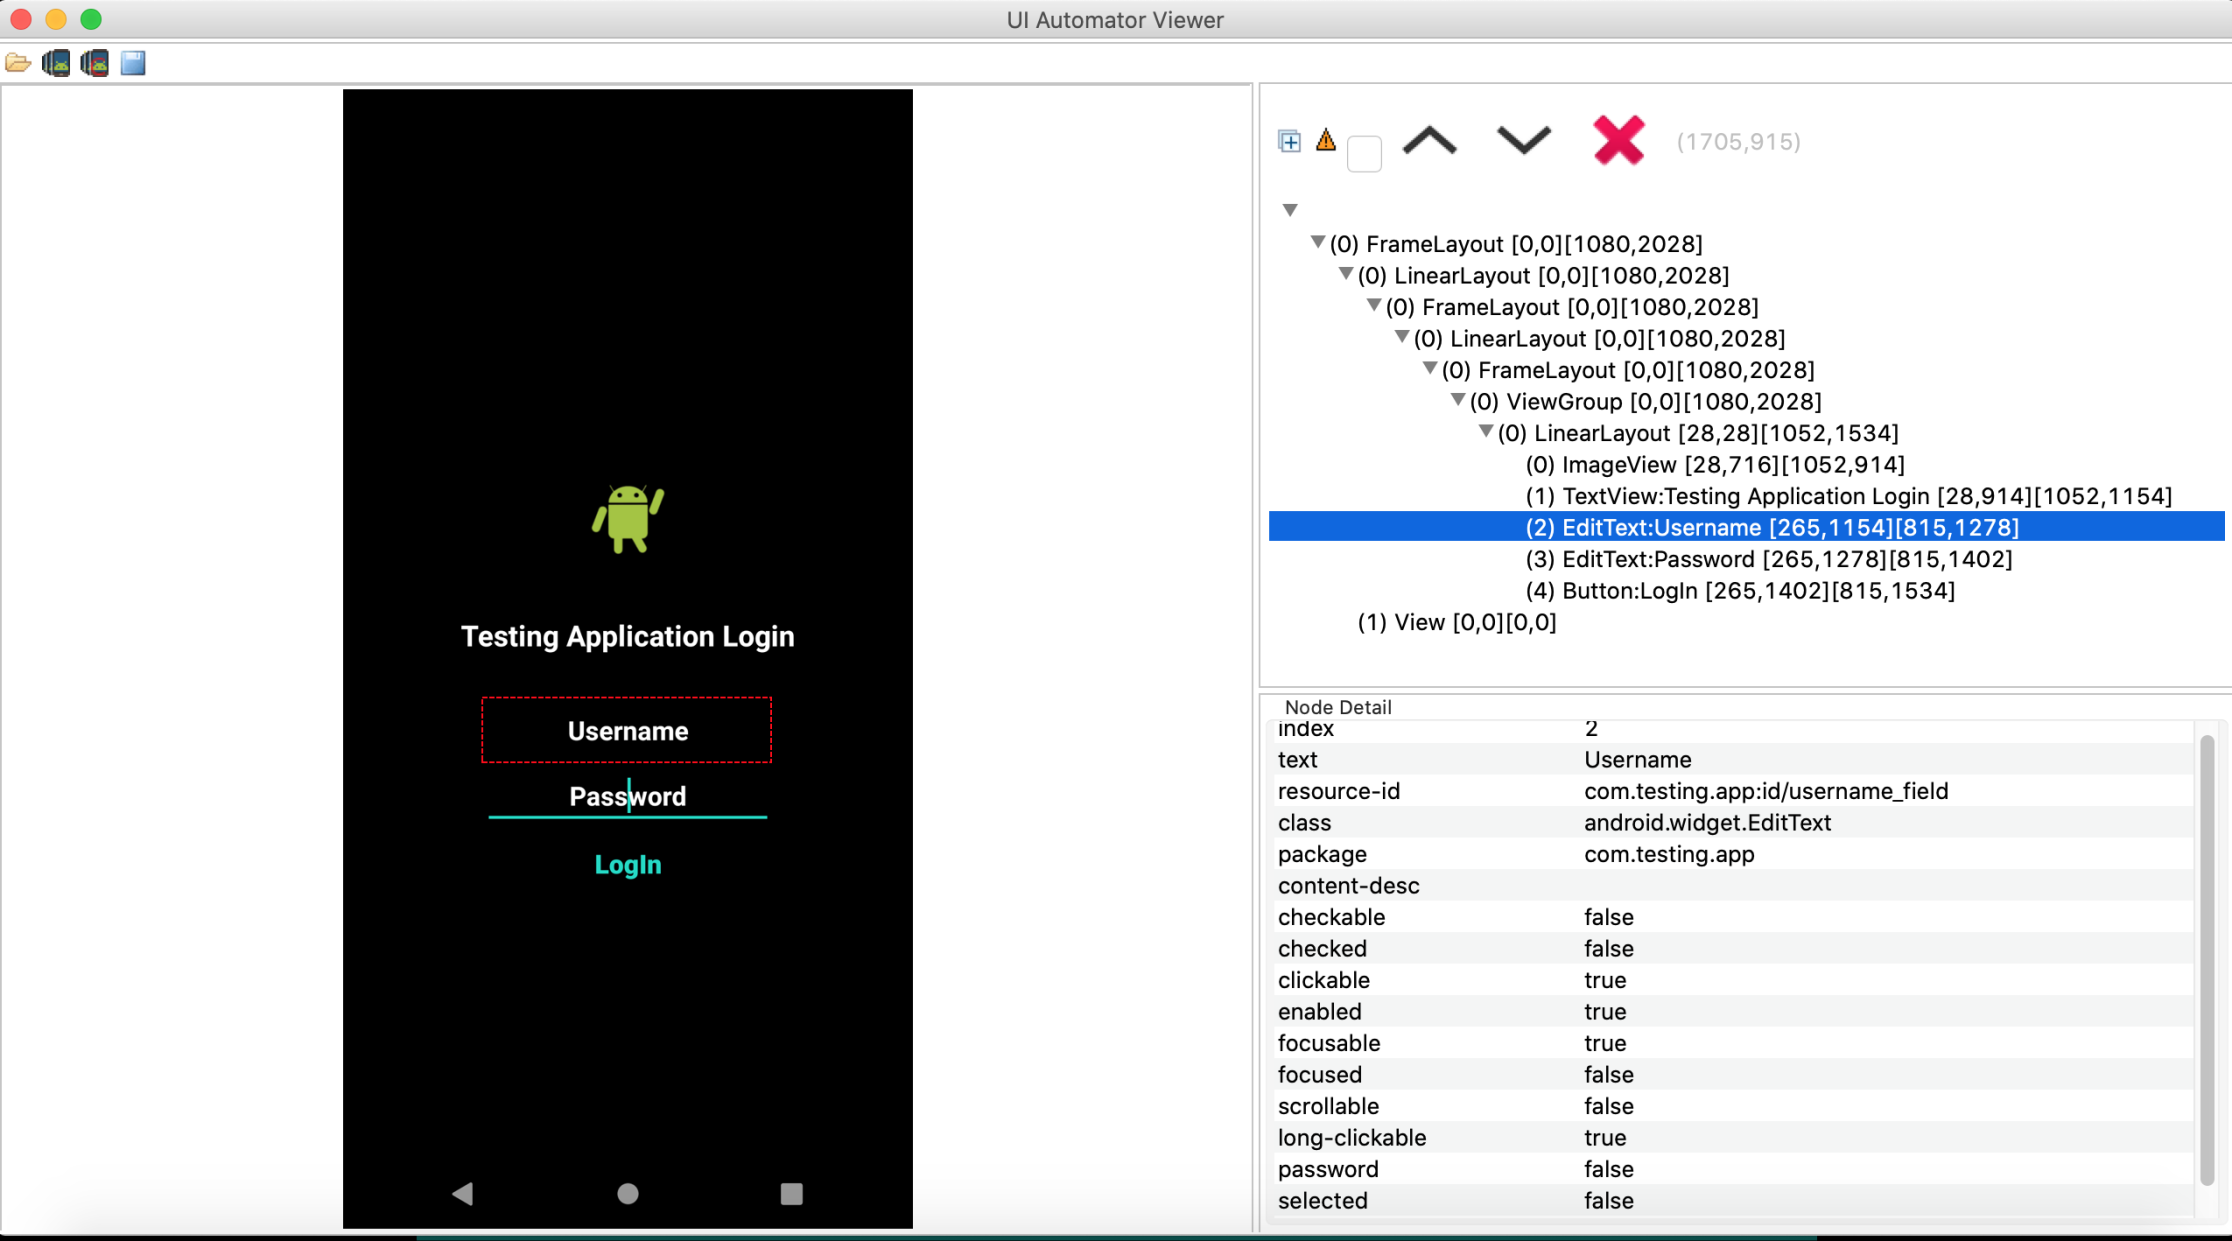The height and width of the screenshot is (1241, 2232).
Task: Toggle the warning NAF nodes icon
Action: (1326, 140)
